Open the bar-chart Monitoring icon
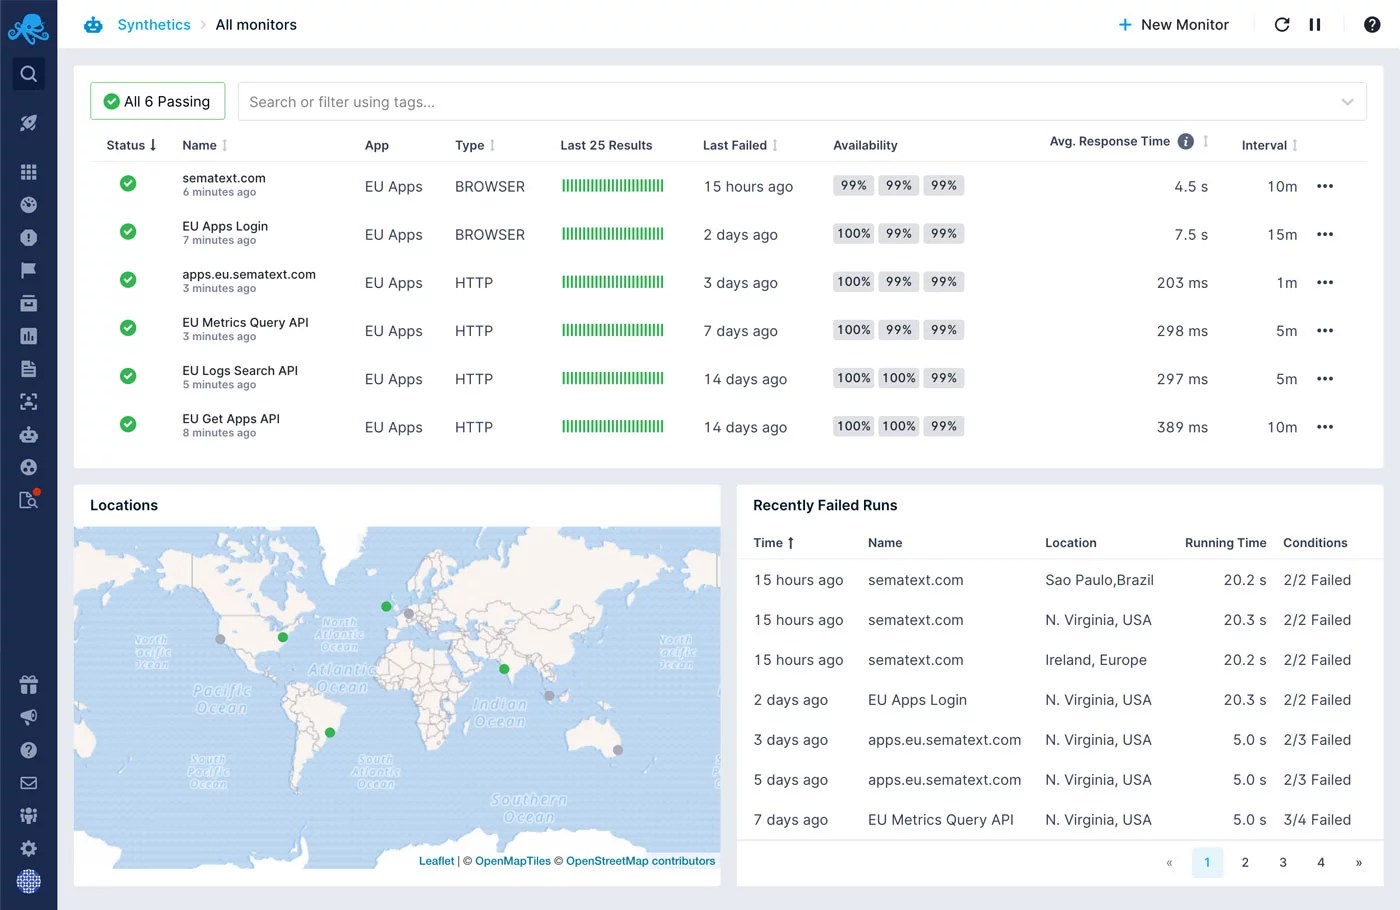The image size is (1400, 910). [29, 335]
